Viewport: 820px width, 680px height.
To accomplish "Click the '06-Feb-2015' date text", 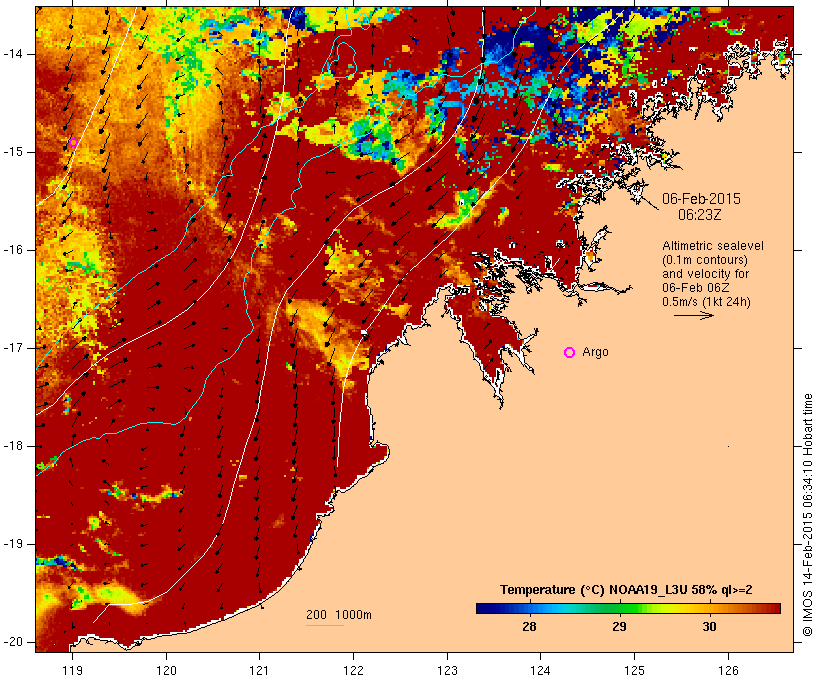I will coord(701,199).
